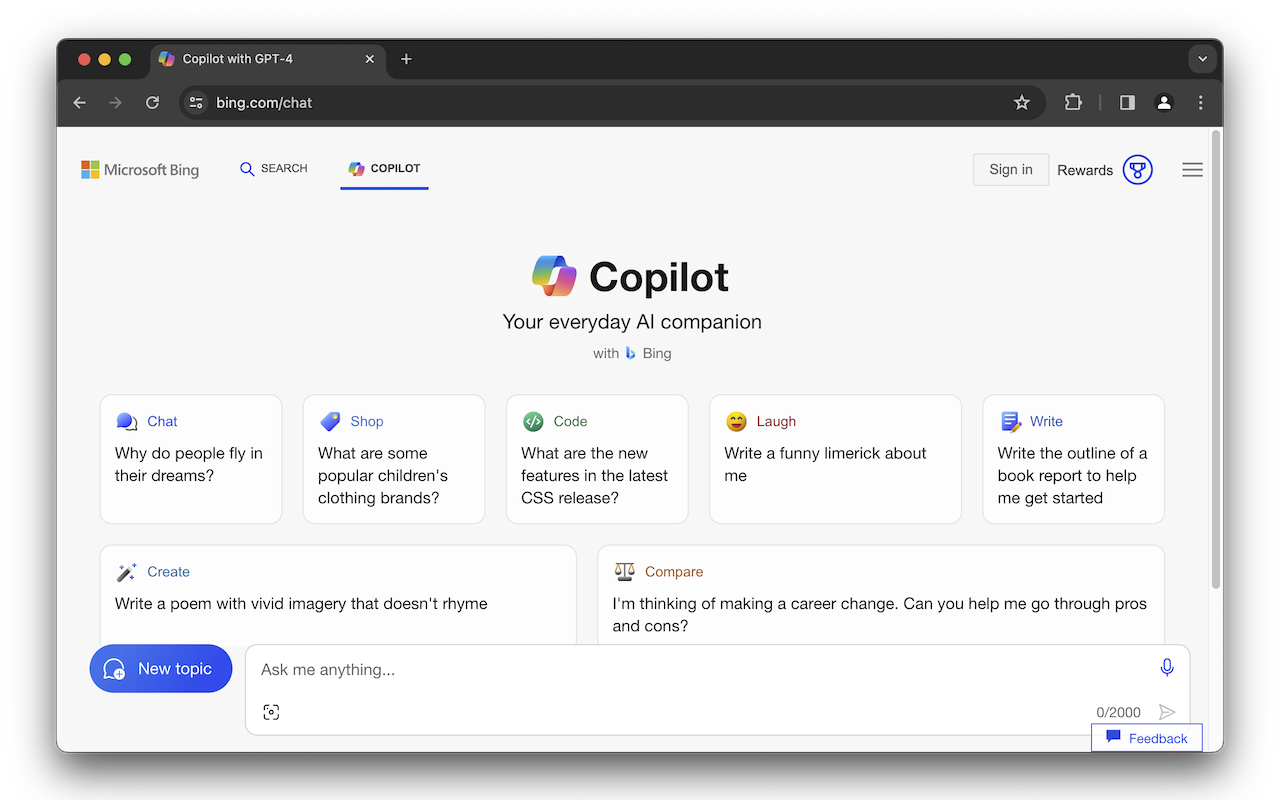
Task: Open the Rewards link
Action: (x=1085, y=170)
